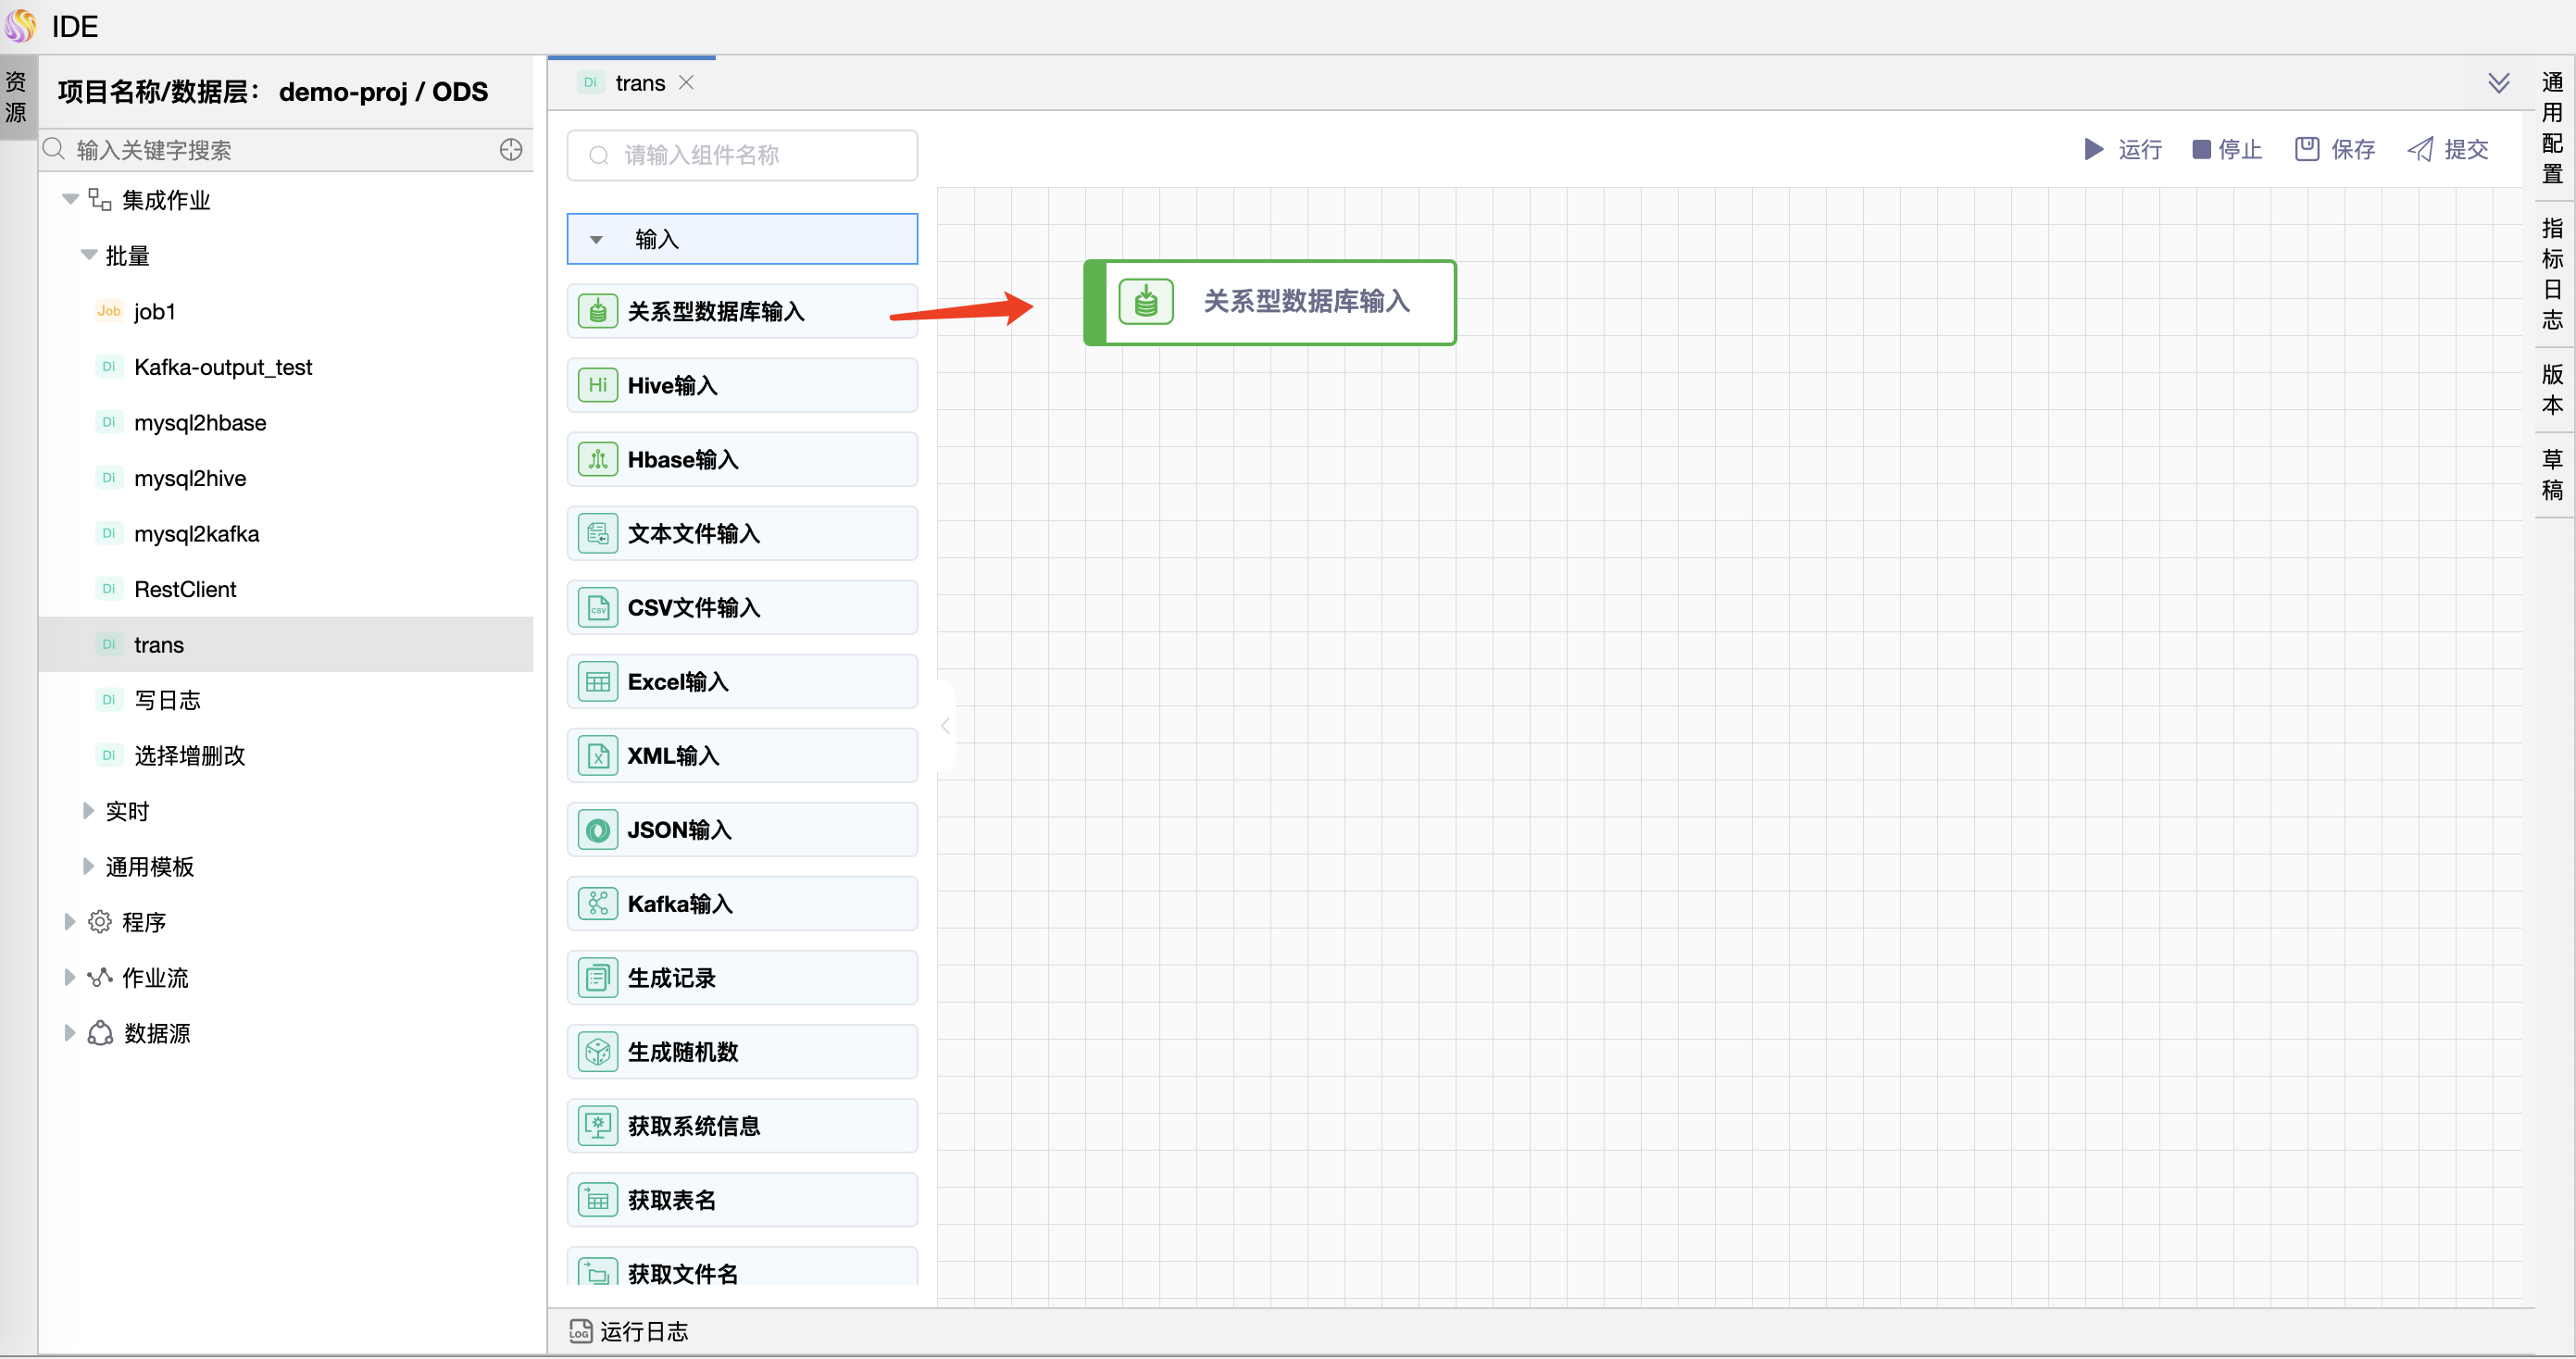Open the 指标日志 side tab

click(x=2552, y=274)
